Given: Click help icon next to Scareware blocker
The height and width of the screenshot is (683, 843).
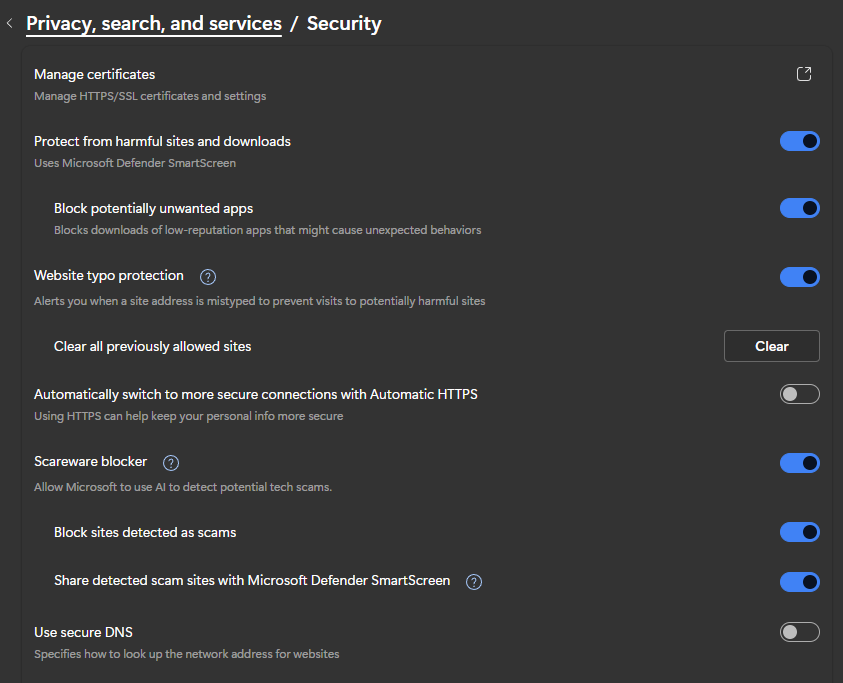Looking at the screenshot, I should pos(171,463).
